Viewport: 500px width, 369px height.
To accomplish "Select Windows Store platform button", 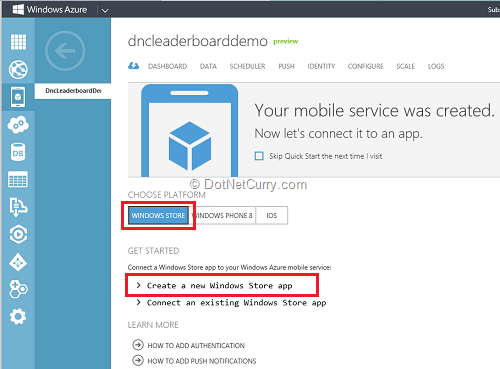I will coord(158,216).
